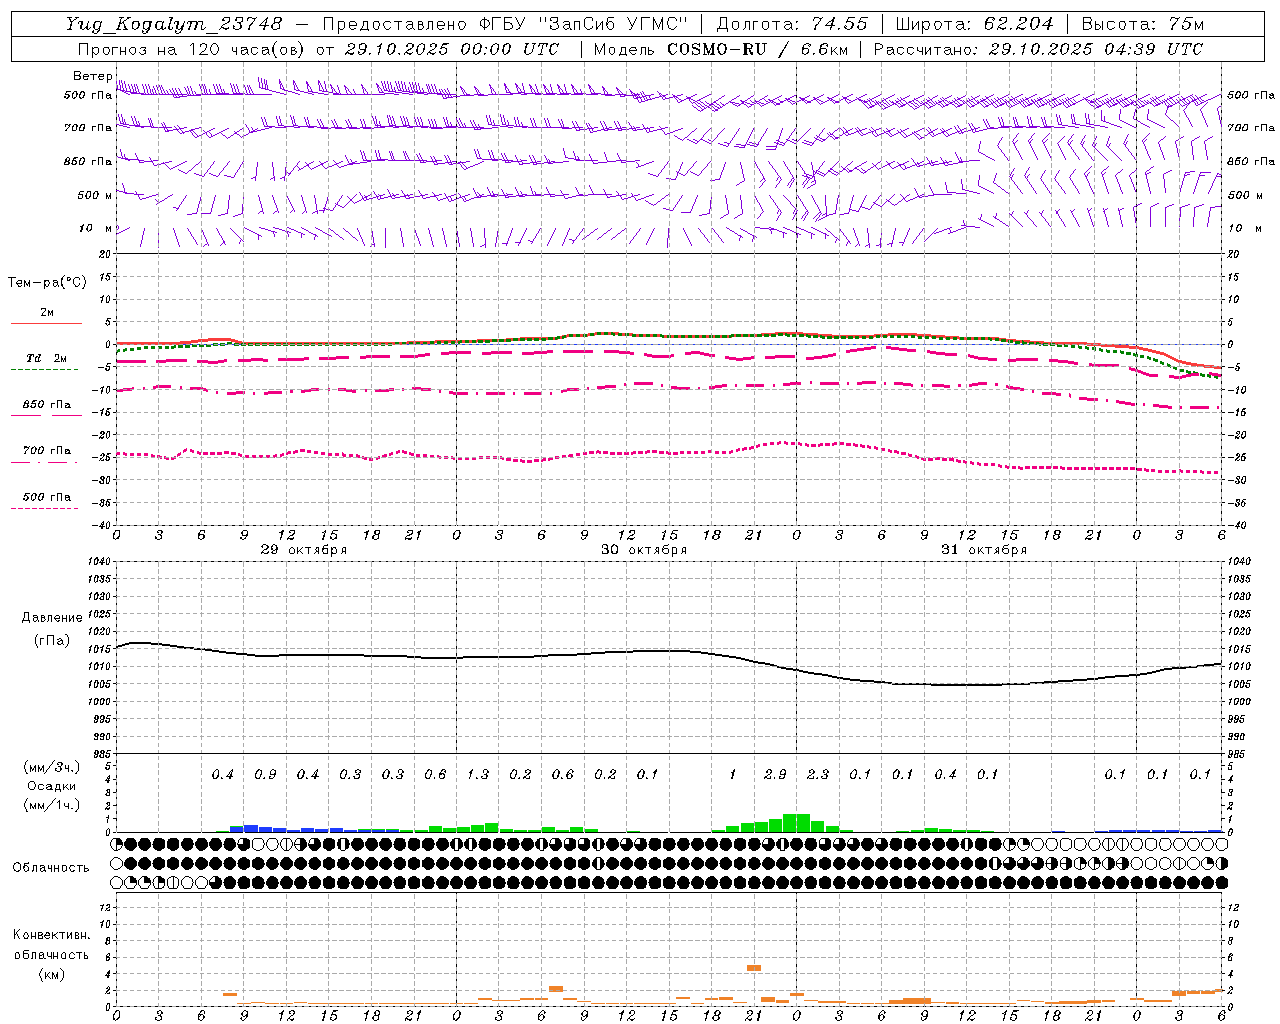Click the 29 октября date label
The width and height of the screenshot is (1280, 1024).
click(x=303, y=550)
